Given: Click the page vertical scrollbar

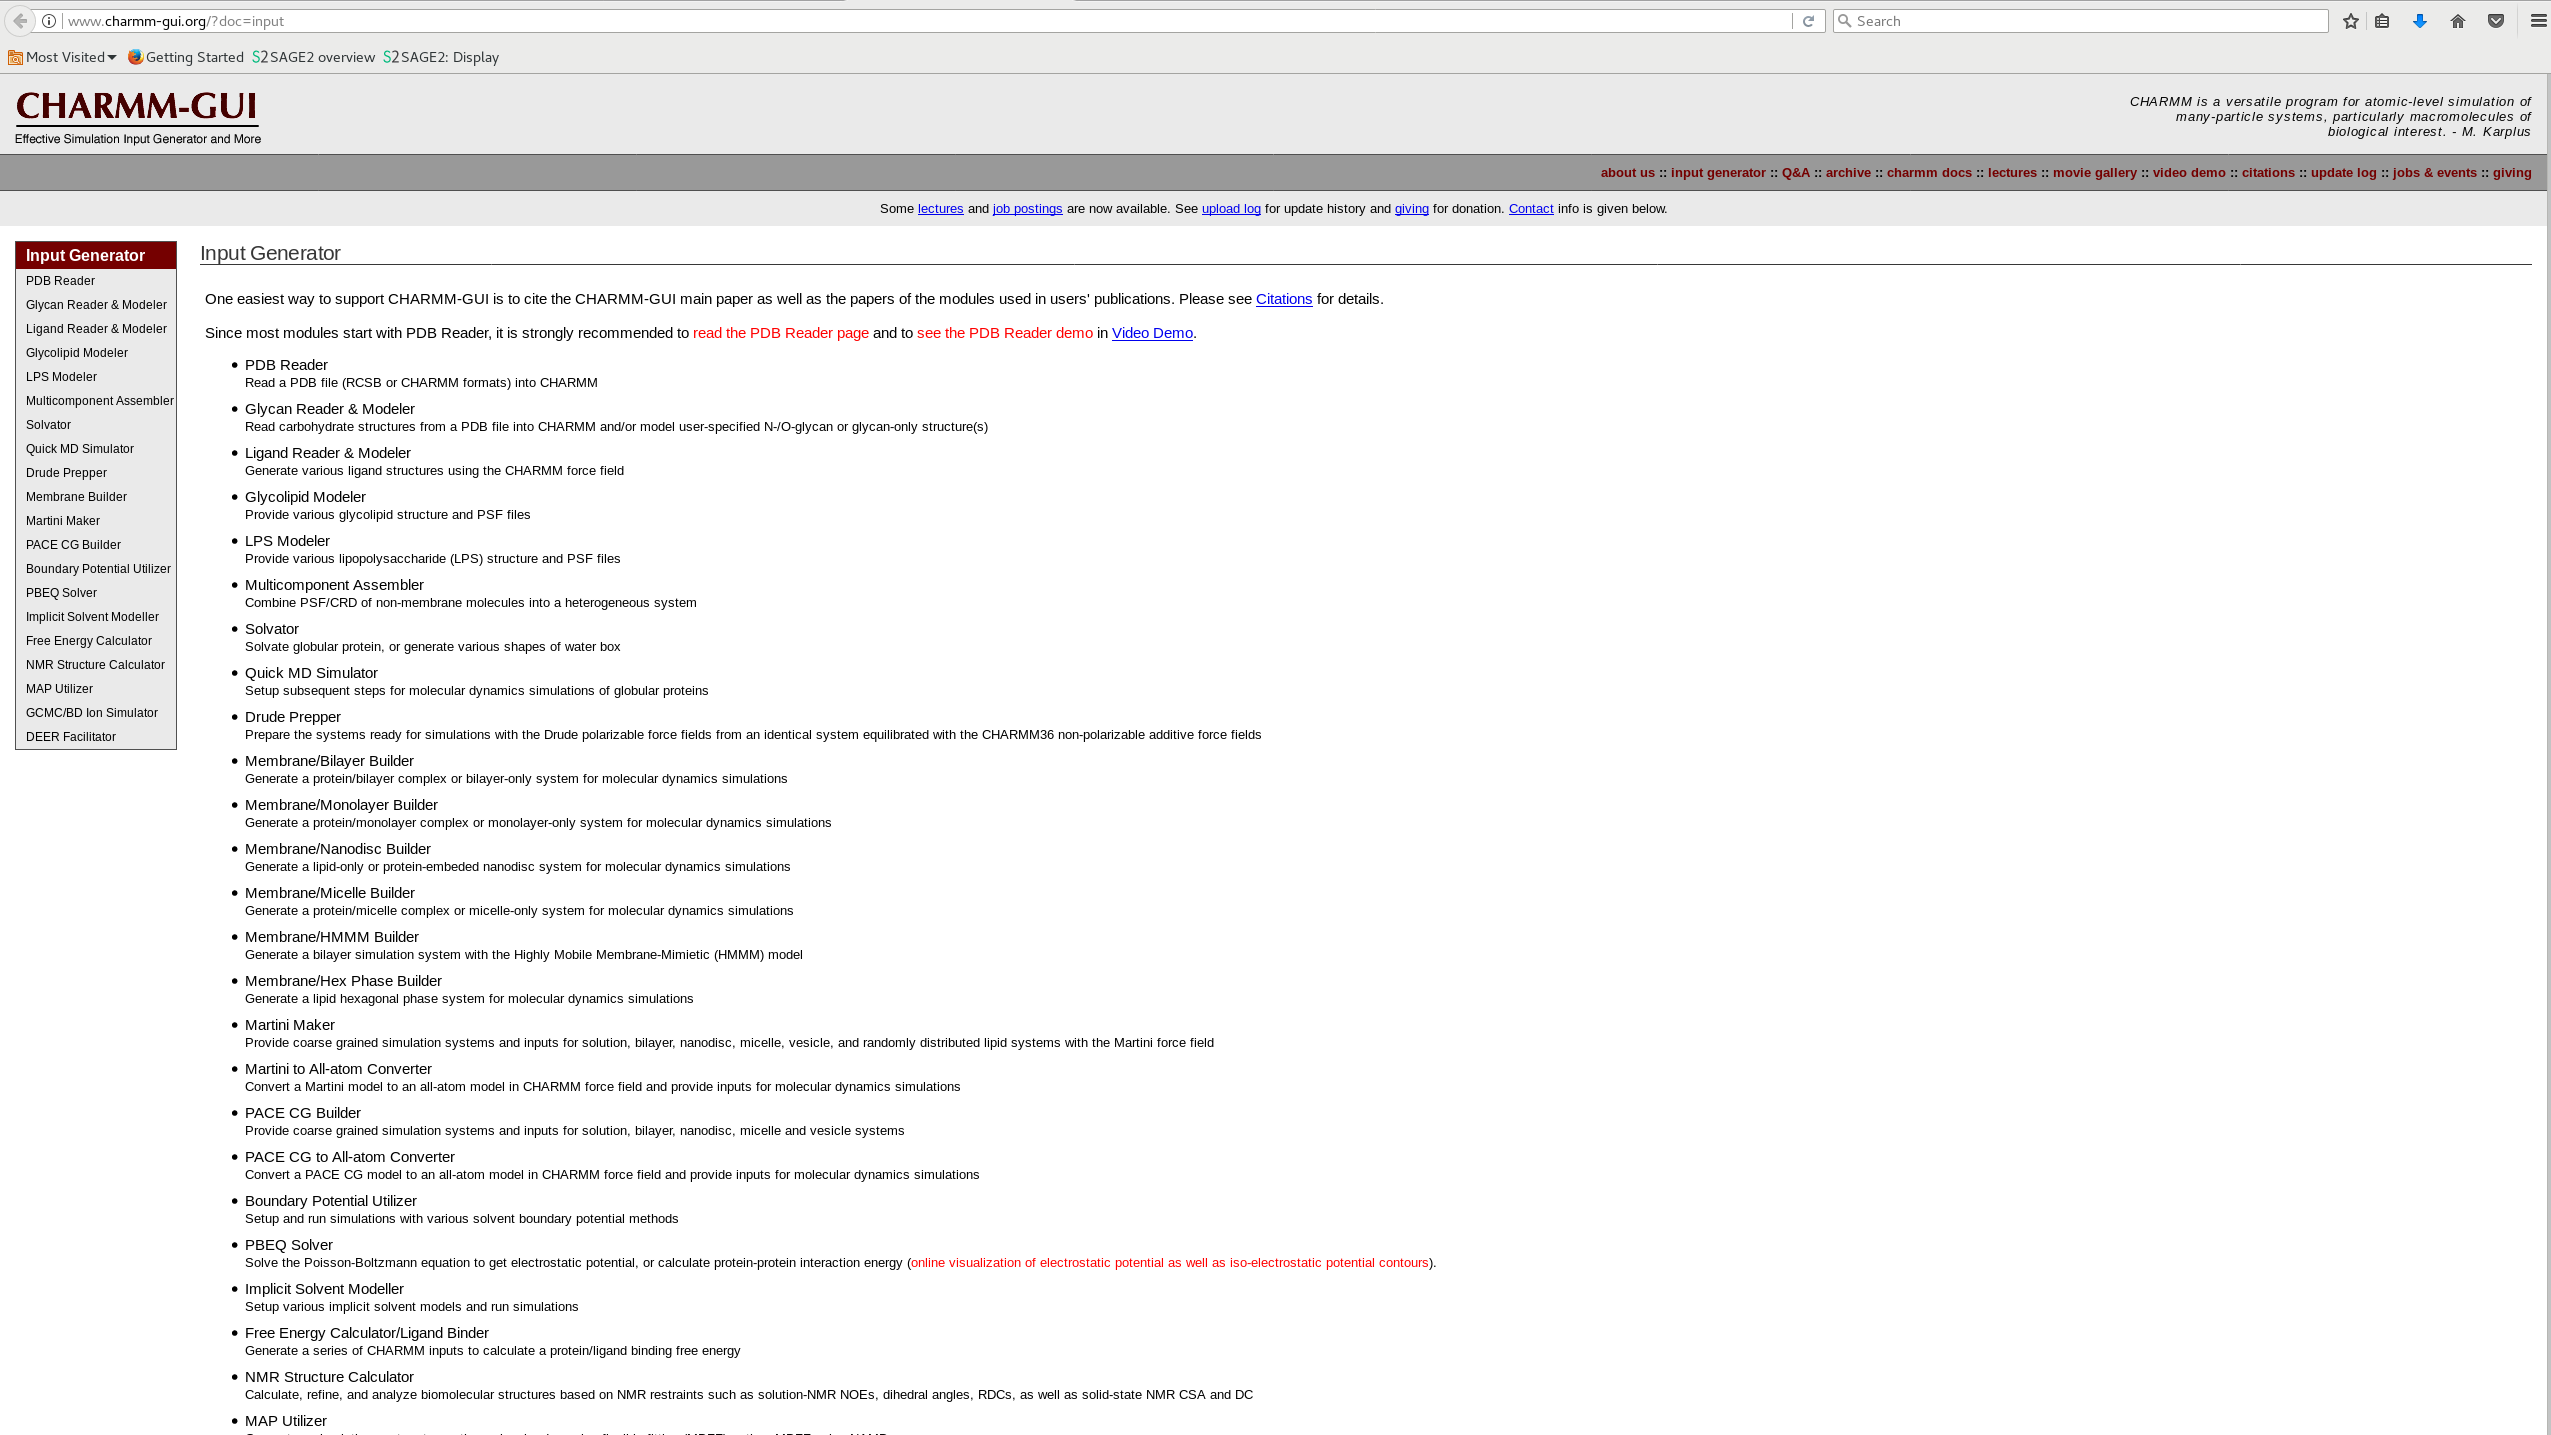Looking at the screenshot, I should 2548,754.
